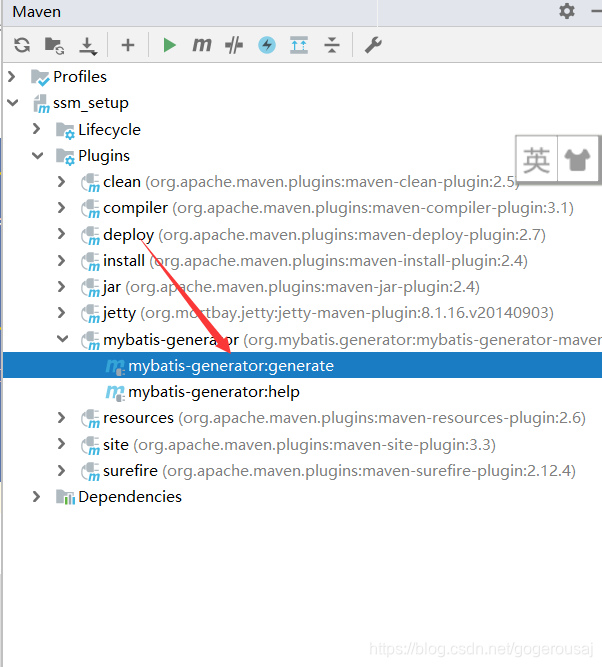The width and height of the screenshot is (602, 667).
Task: Click the jetty plugin icon
Action: click(90, 314)
